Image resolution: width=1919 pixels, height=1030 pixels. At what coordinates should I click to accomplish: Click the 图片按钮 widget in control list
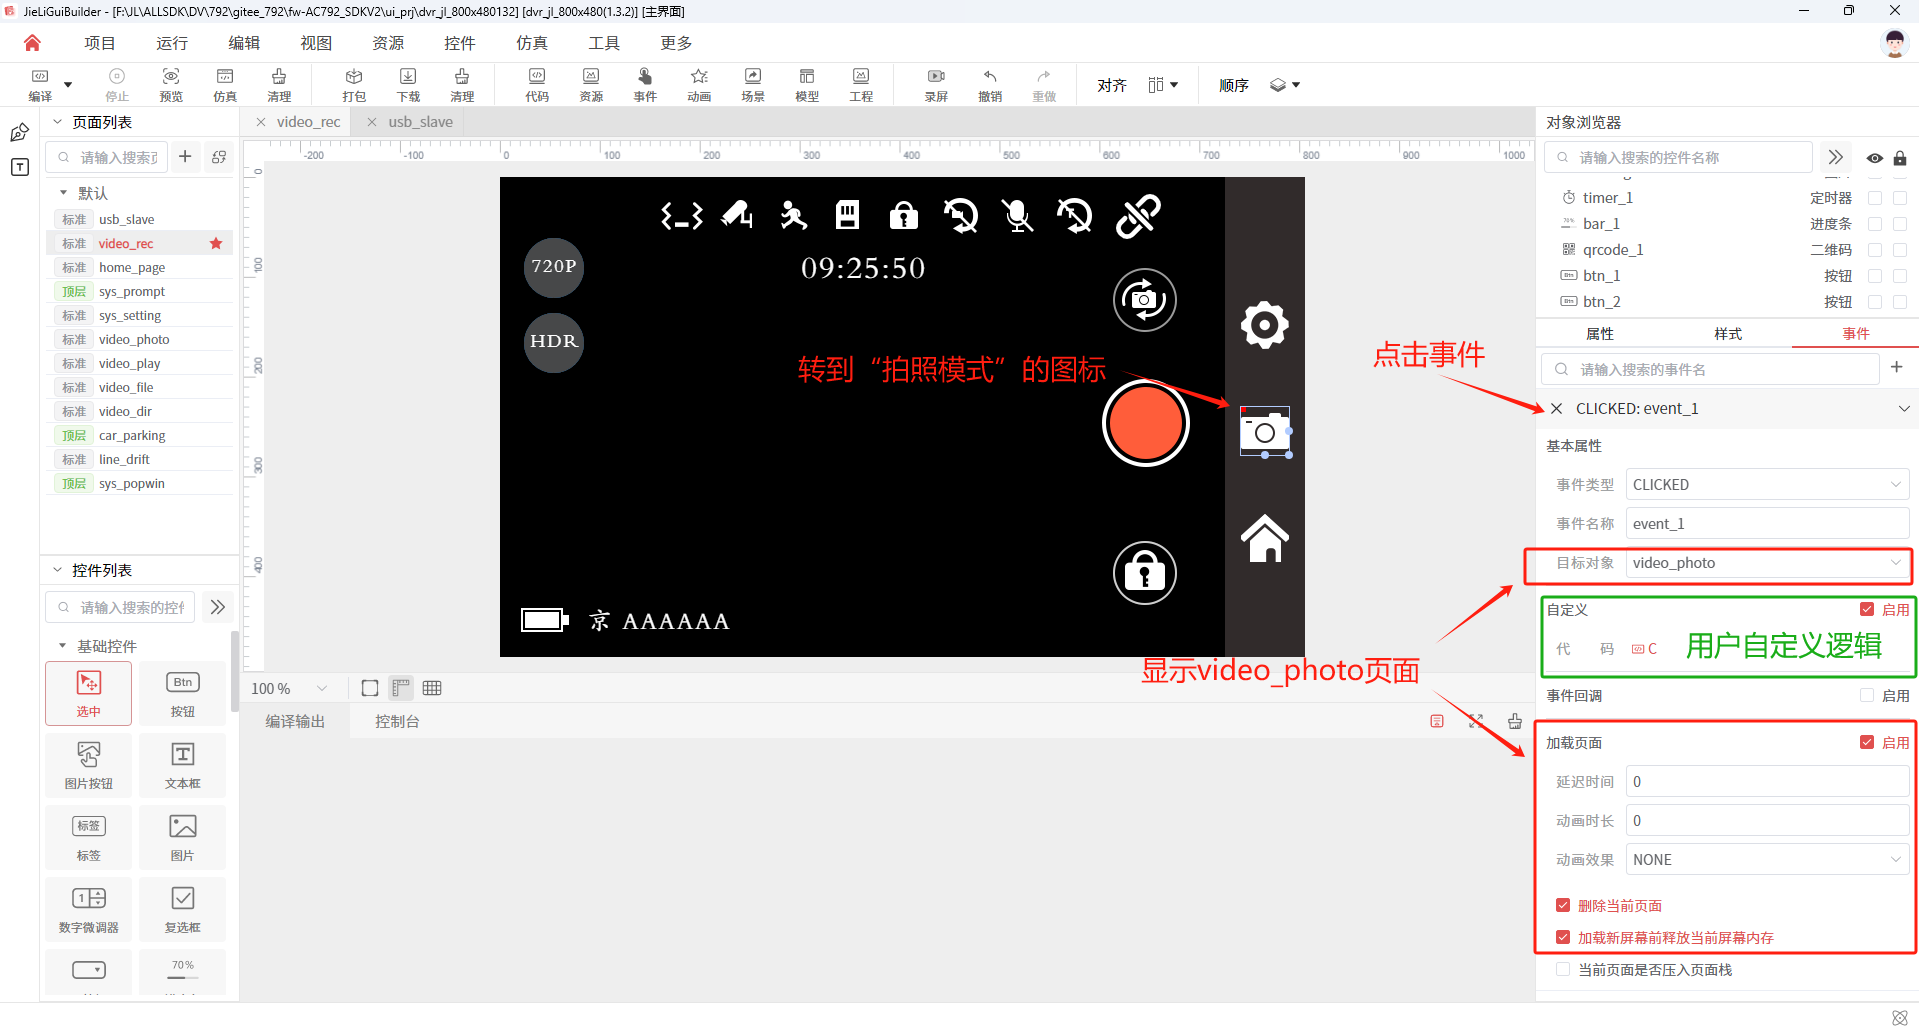pos(88,765)
